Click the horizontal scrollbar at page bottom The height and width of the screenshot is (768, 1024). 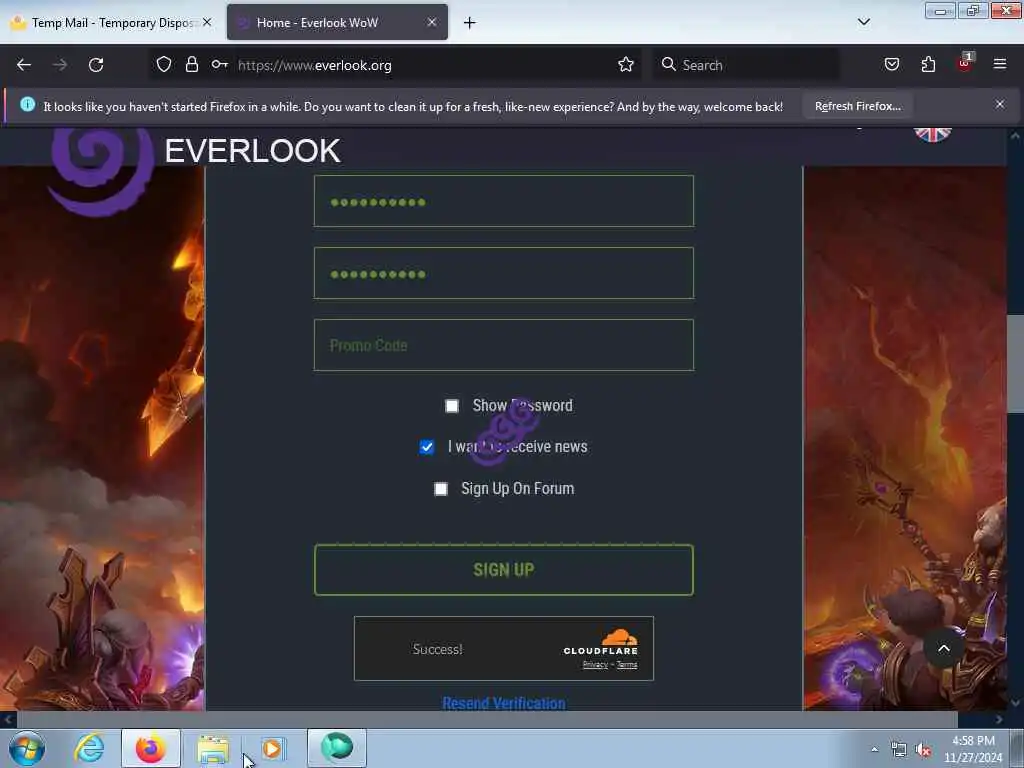point(487,719)
